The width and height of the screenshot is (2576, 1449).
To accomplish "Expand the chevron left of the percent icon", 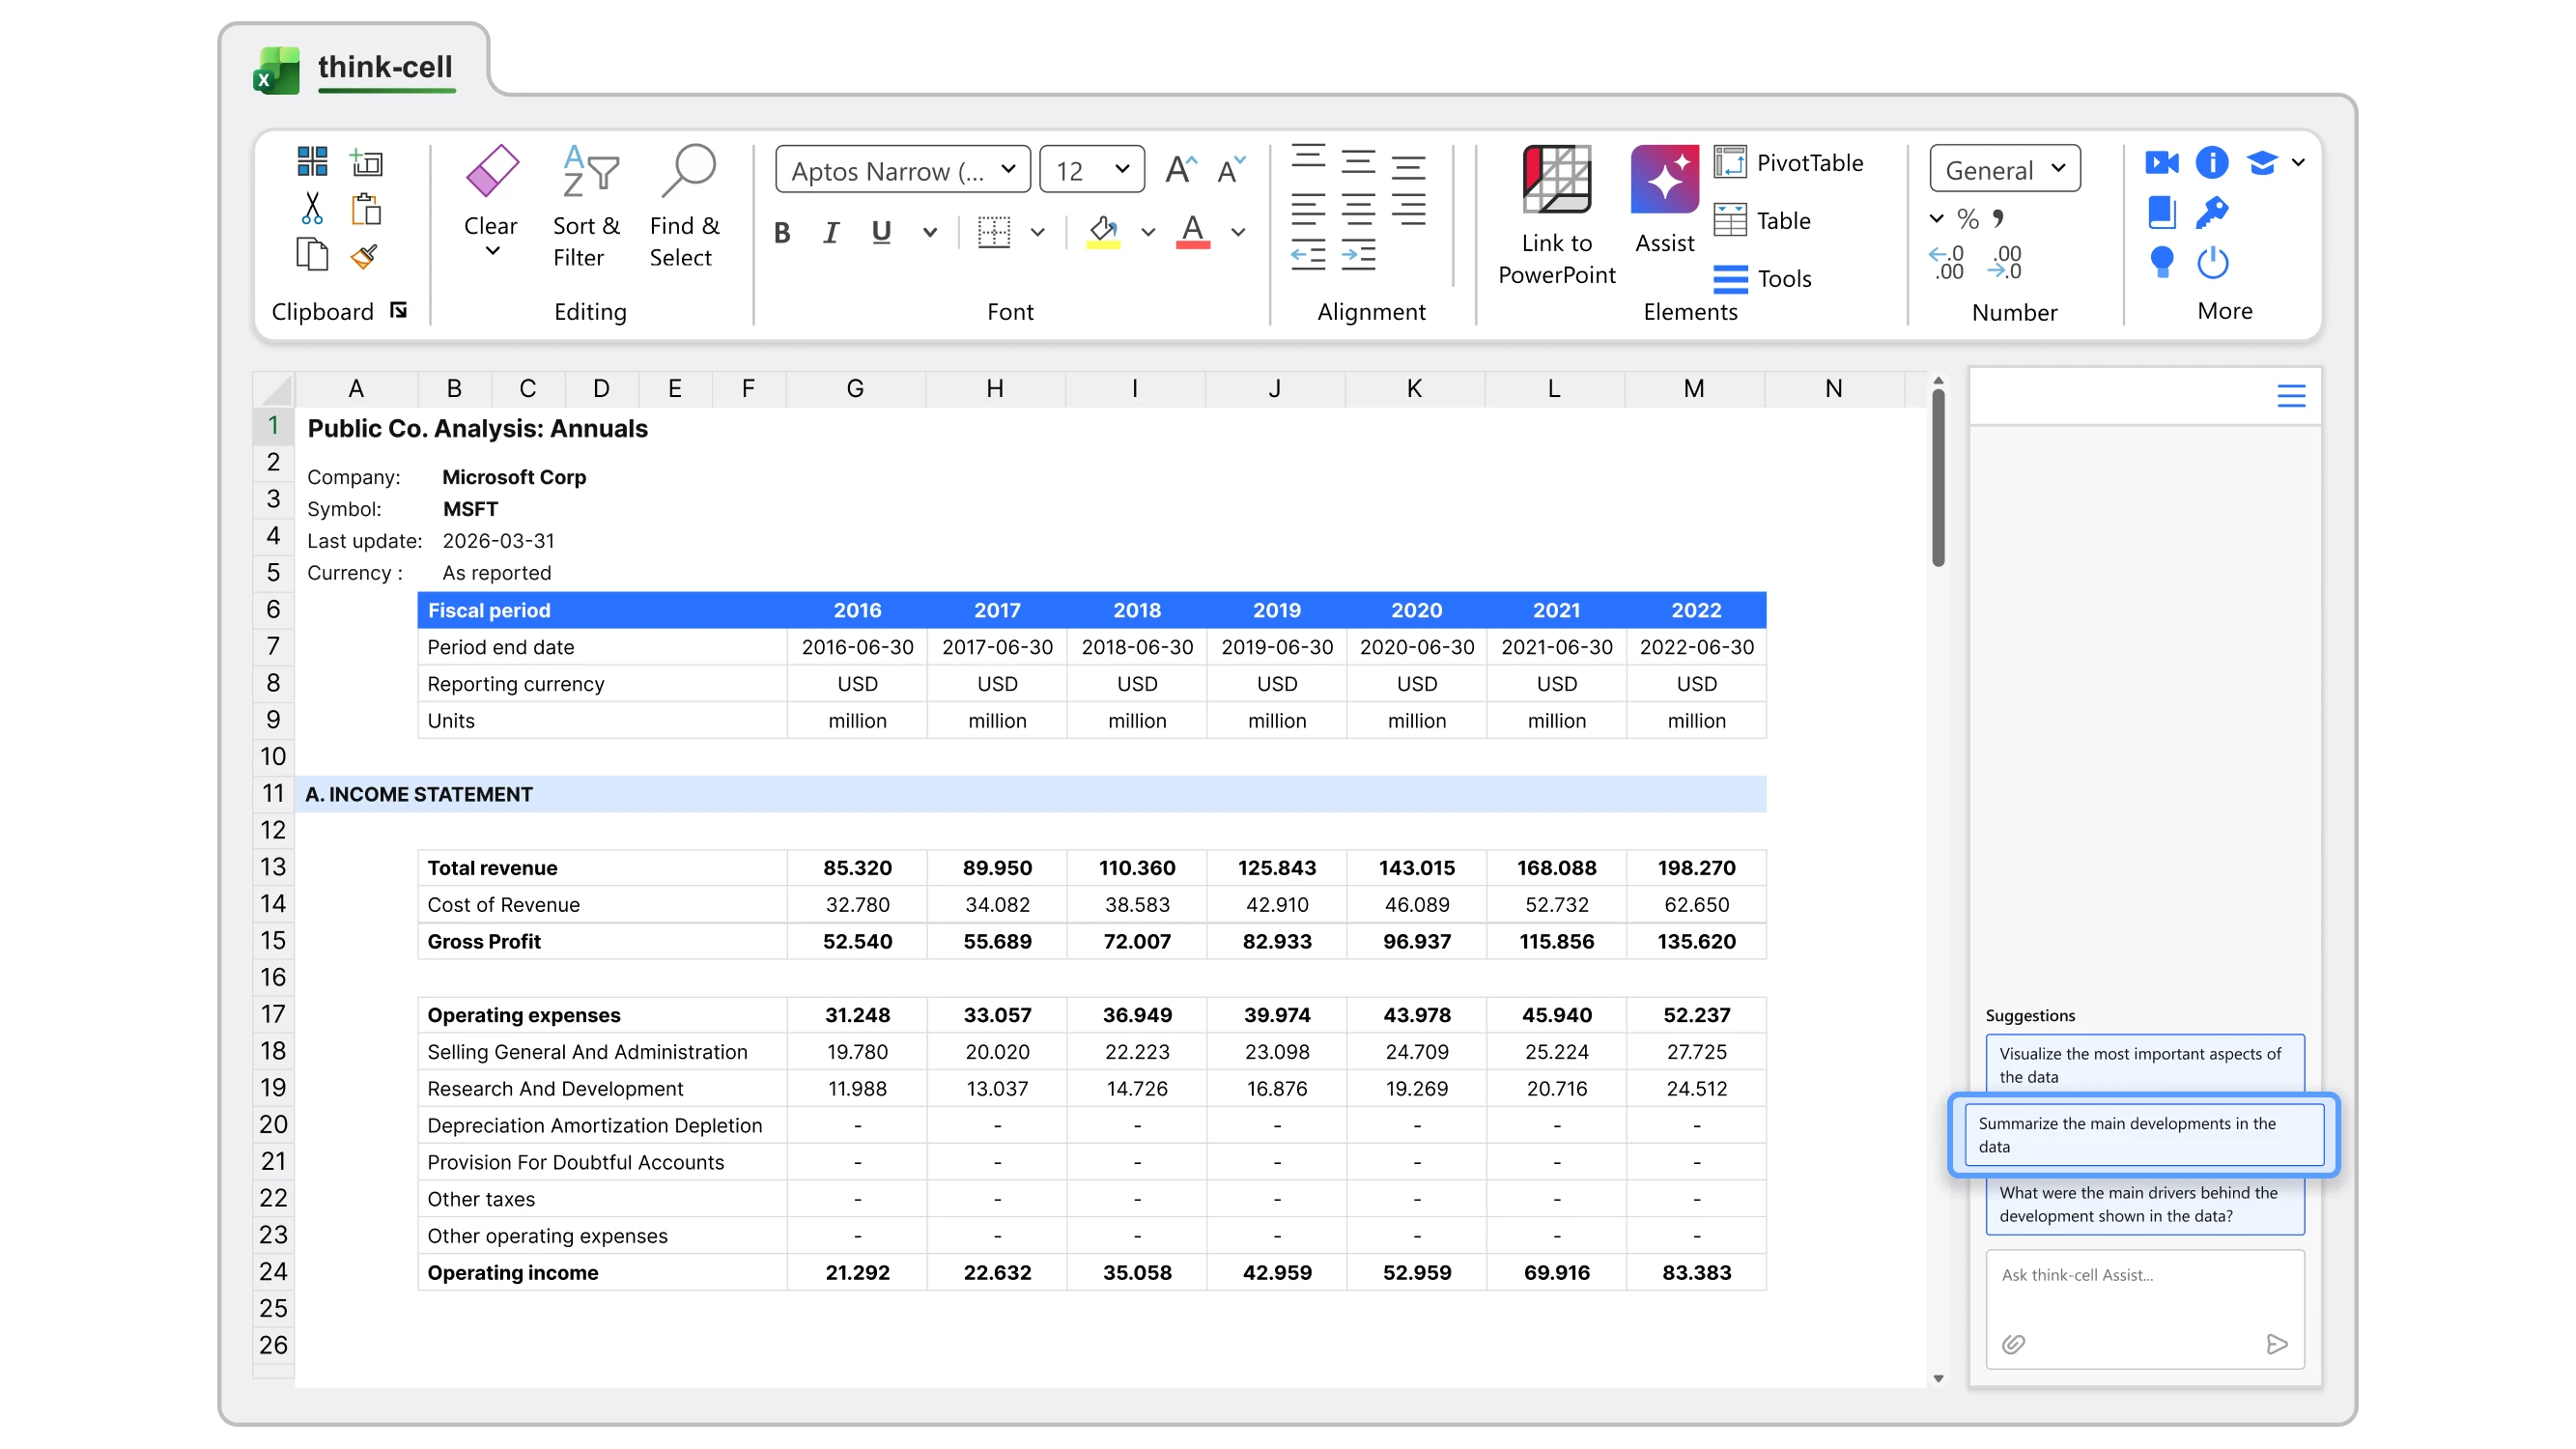I will pos(1936,218).
